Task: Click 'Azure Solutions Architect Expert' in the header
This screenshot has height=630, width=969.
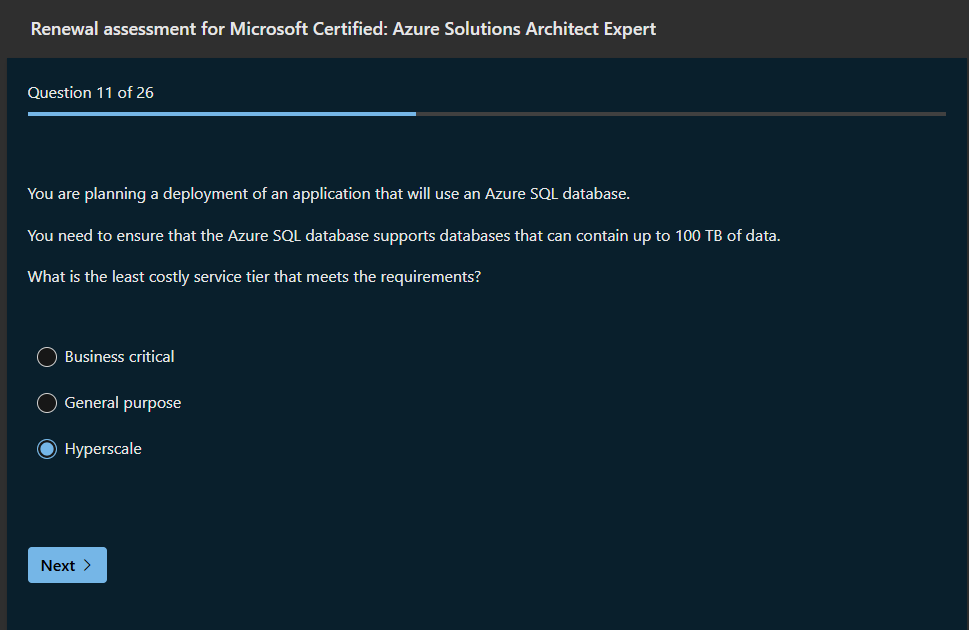Action: click(x=524, y=29)
